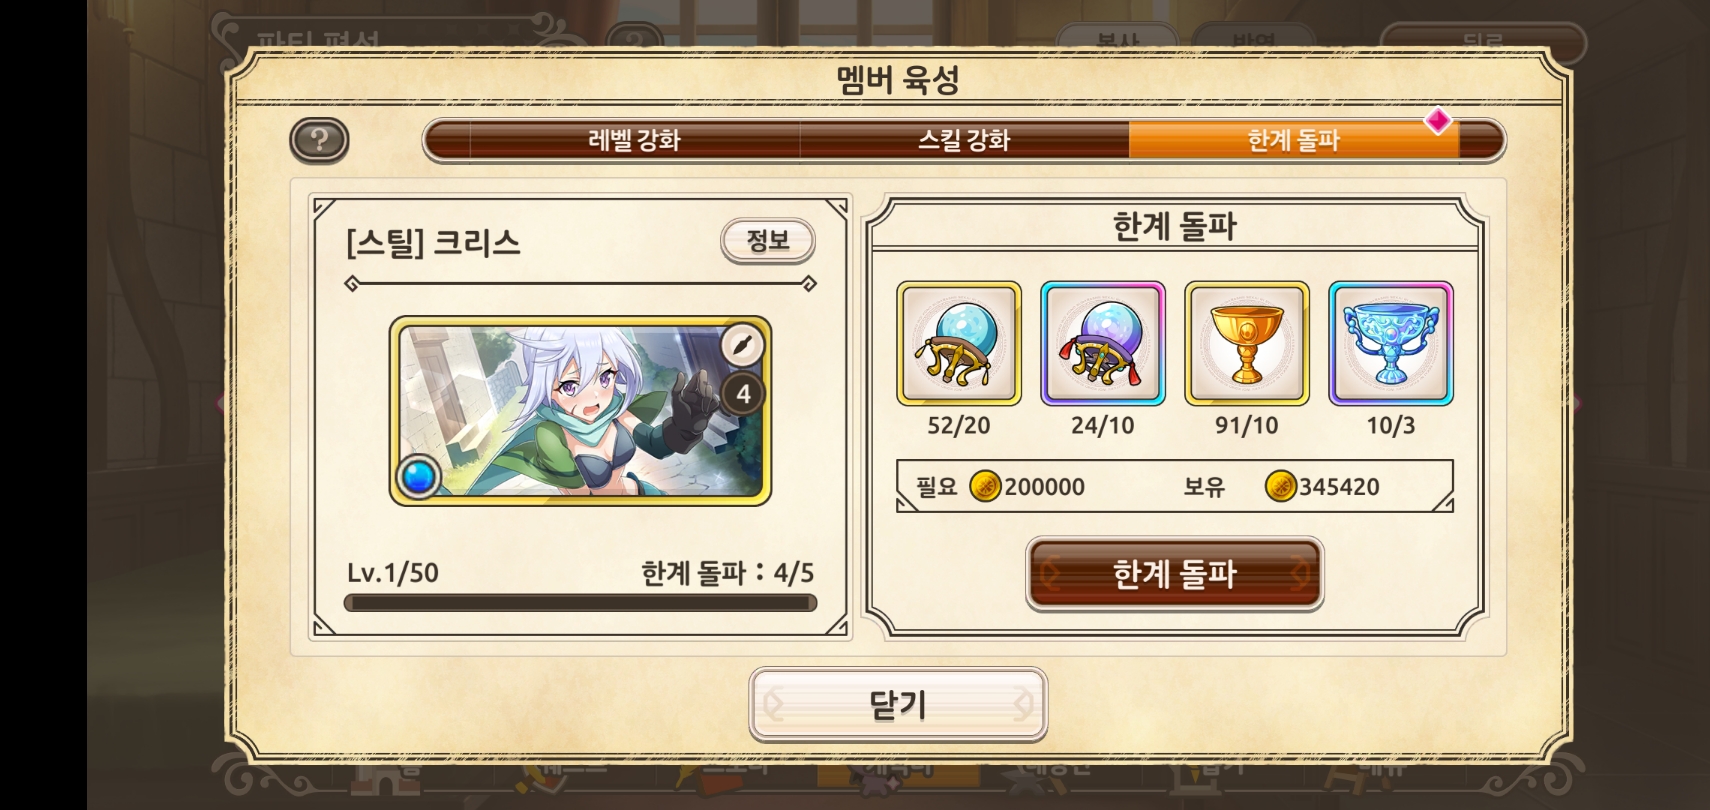Switch to the 스킬 강화 tab
This screenshot has width=1710, height=810.
click(964, 140)
